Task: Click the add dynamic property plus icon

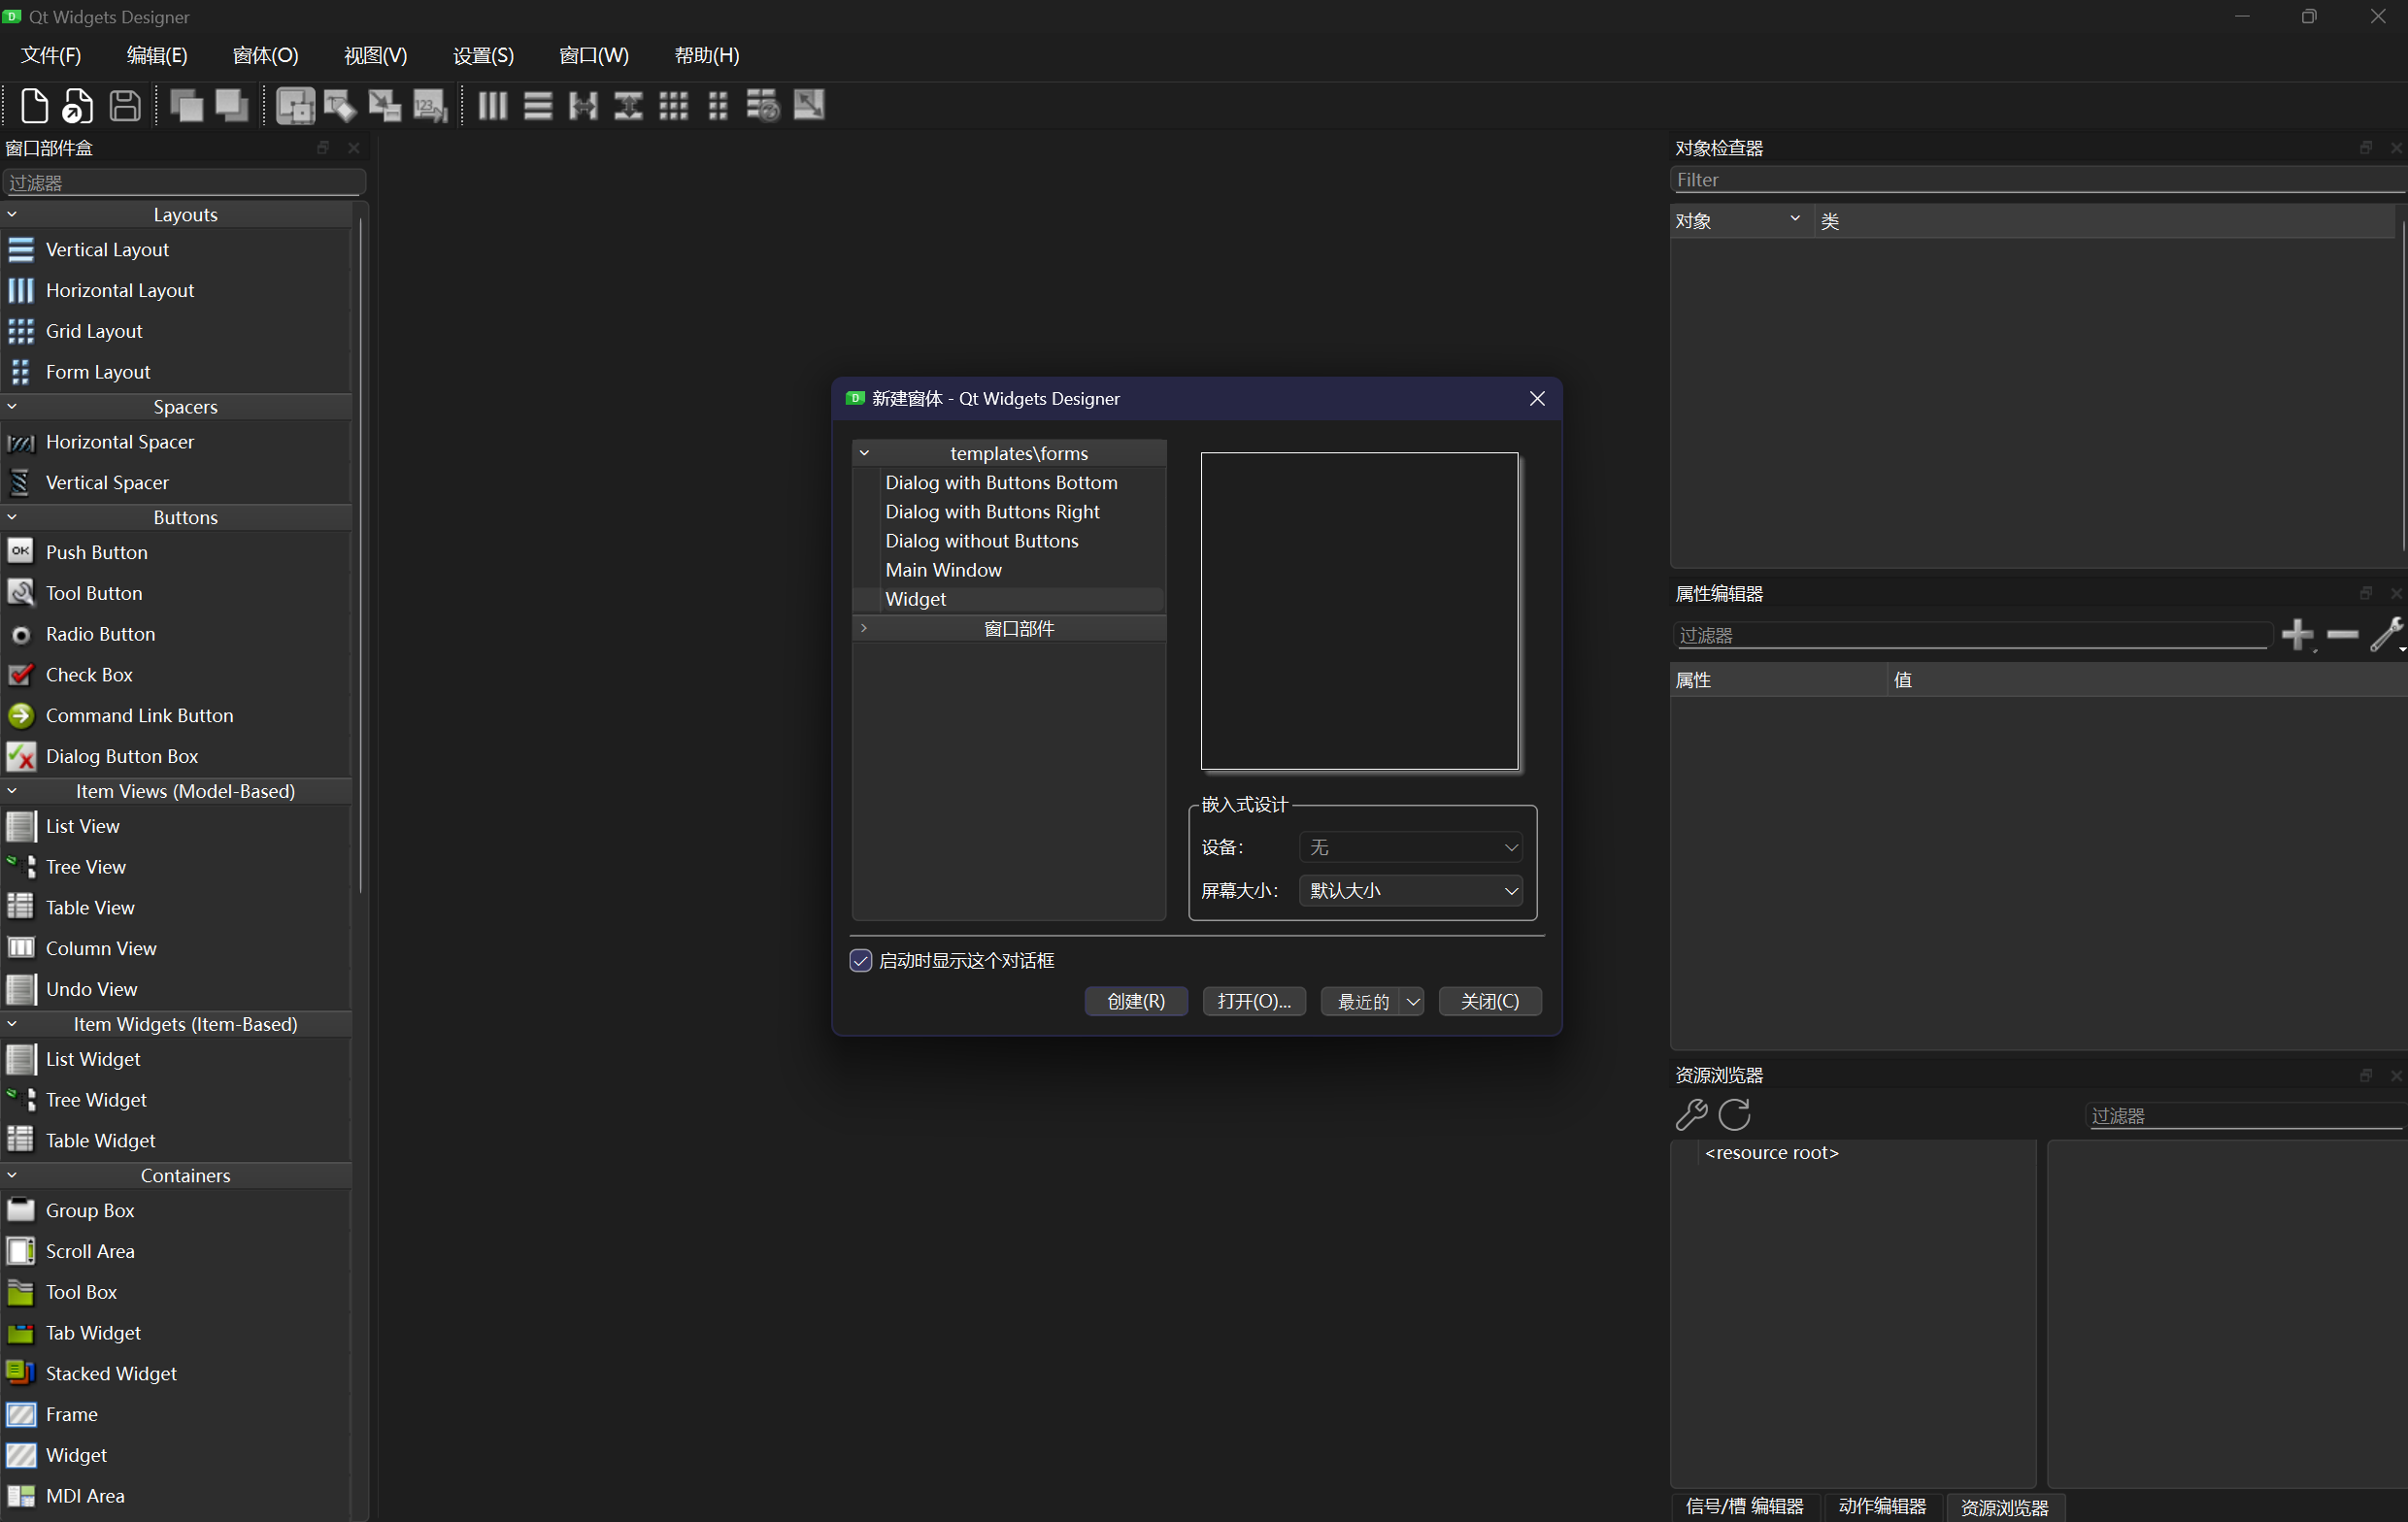Action: point(2297,634)
